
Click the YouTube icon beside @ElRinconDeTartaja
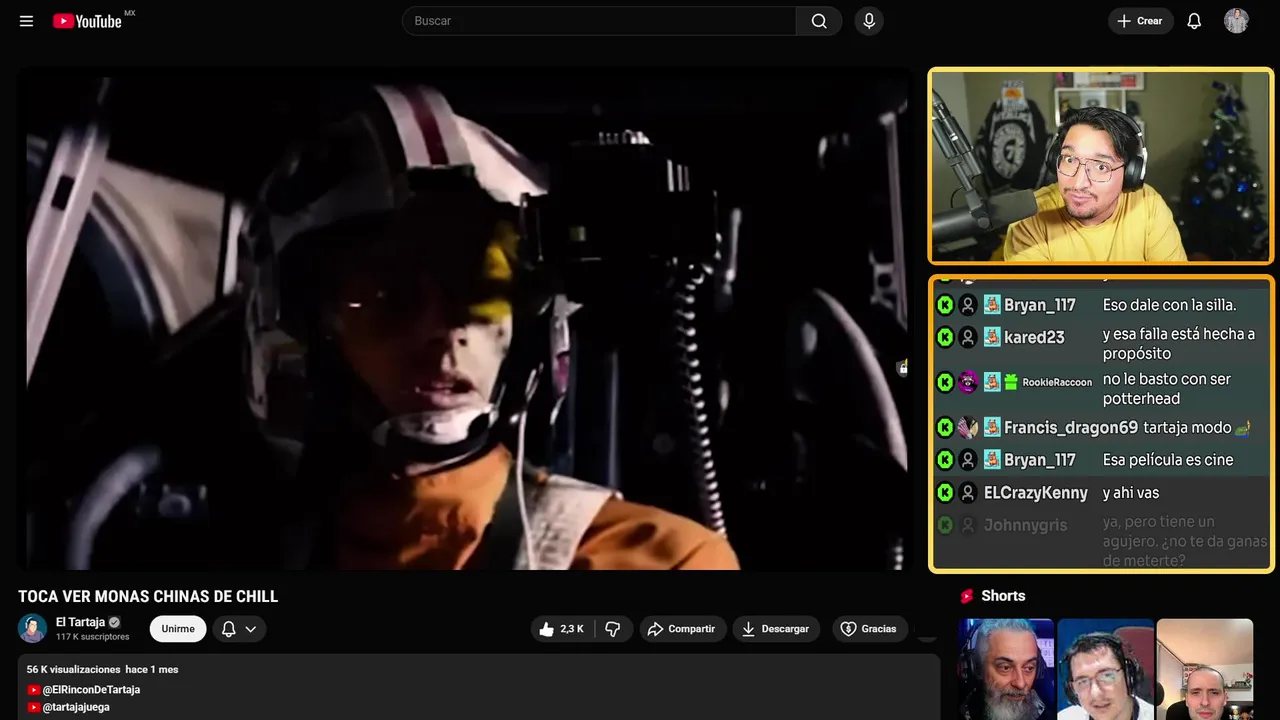coord(34,690)
